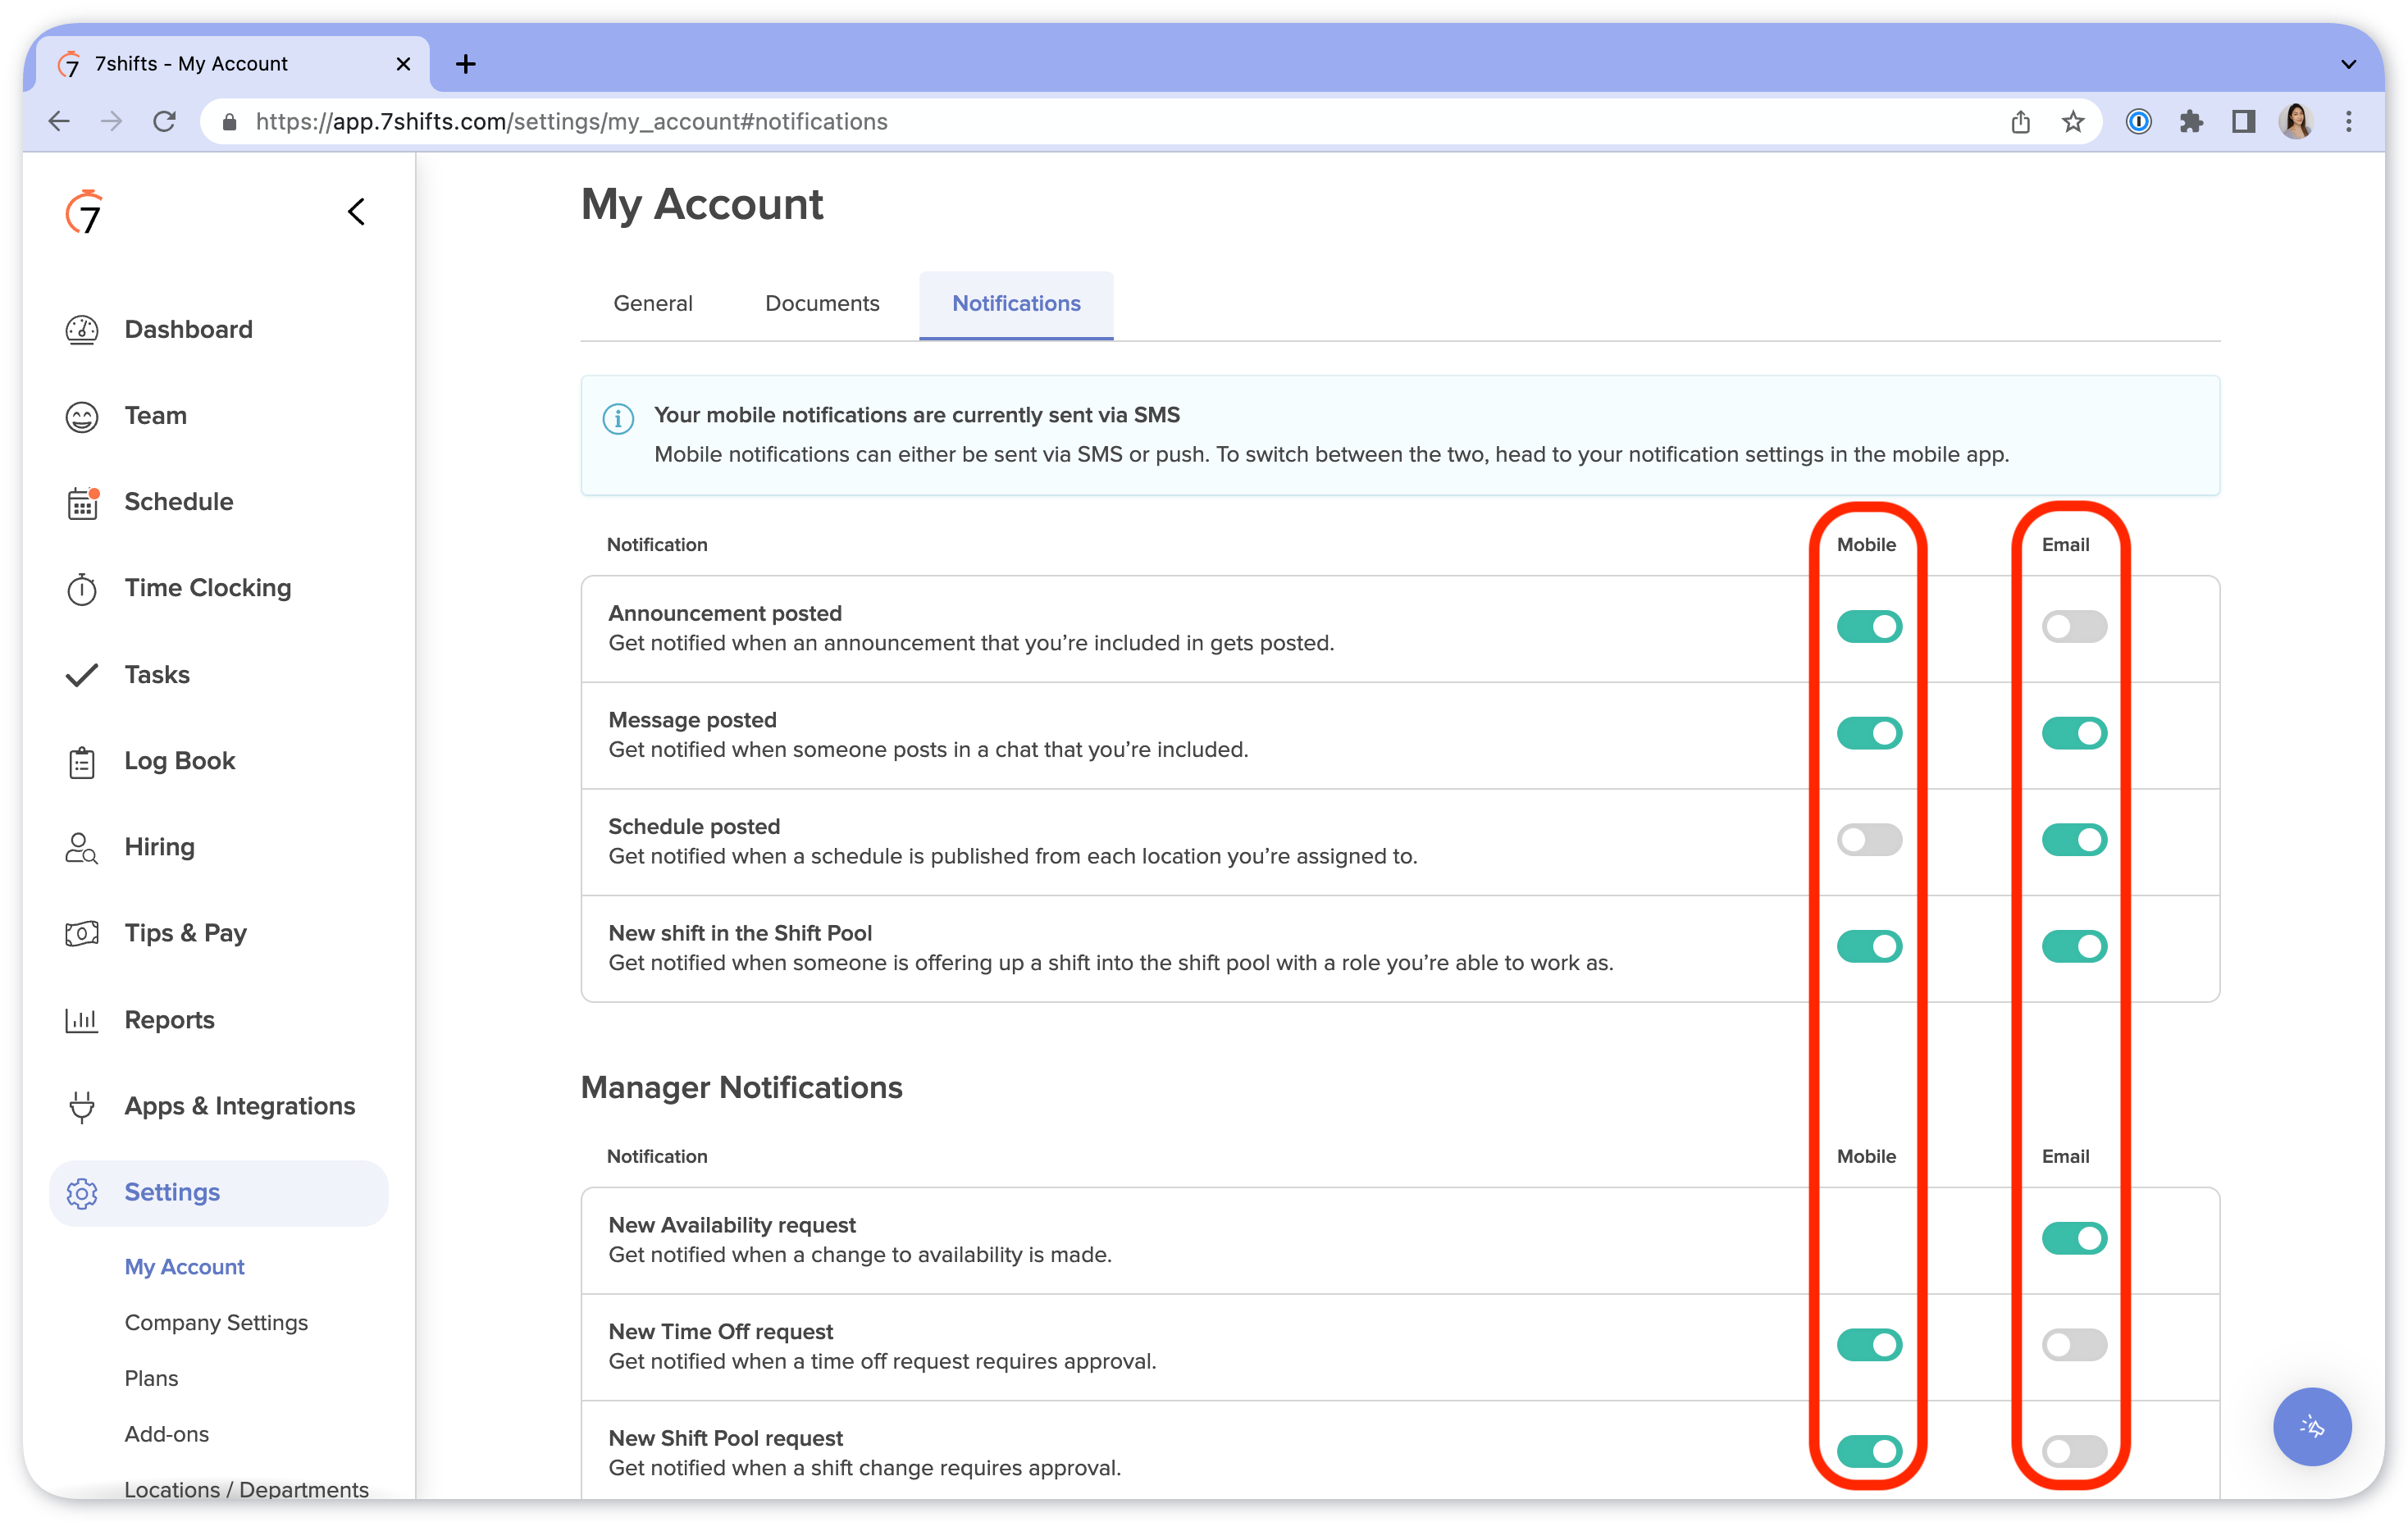Viewport: 2408px width, 1522px height.
Task: Open the 1Password extension icon
Action: click(x=2138, y=121)
